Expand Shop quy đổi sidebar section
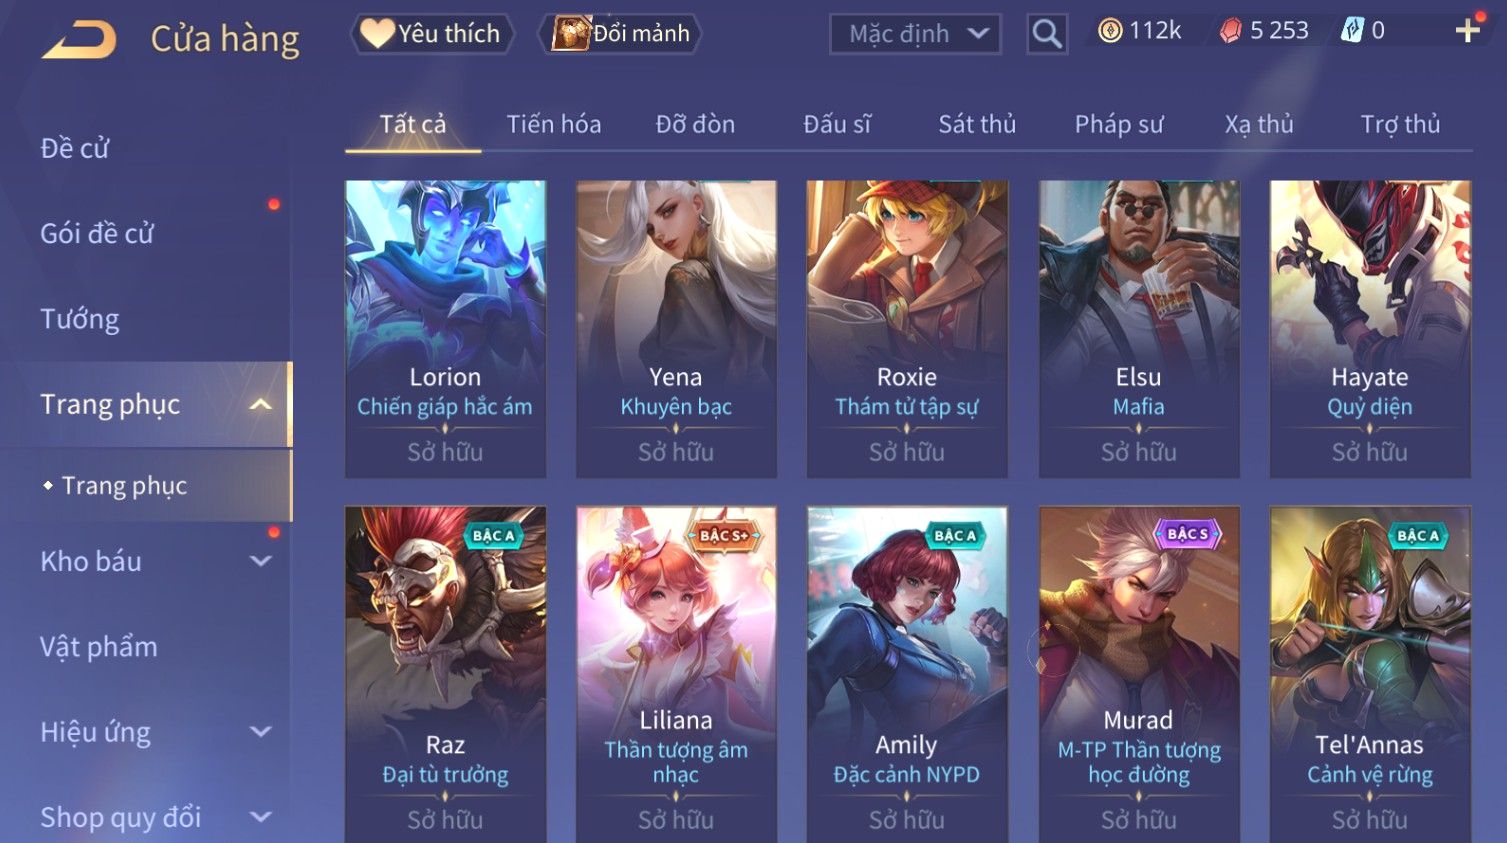Viewport: 1507px width, 843px height. pyautogui.click(x=260, y=817)
